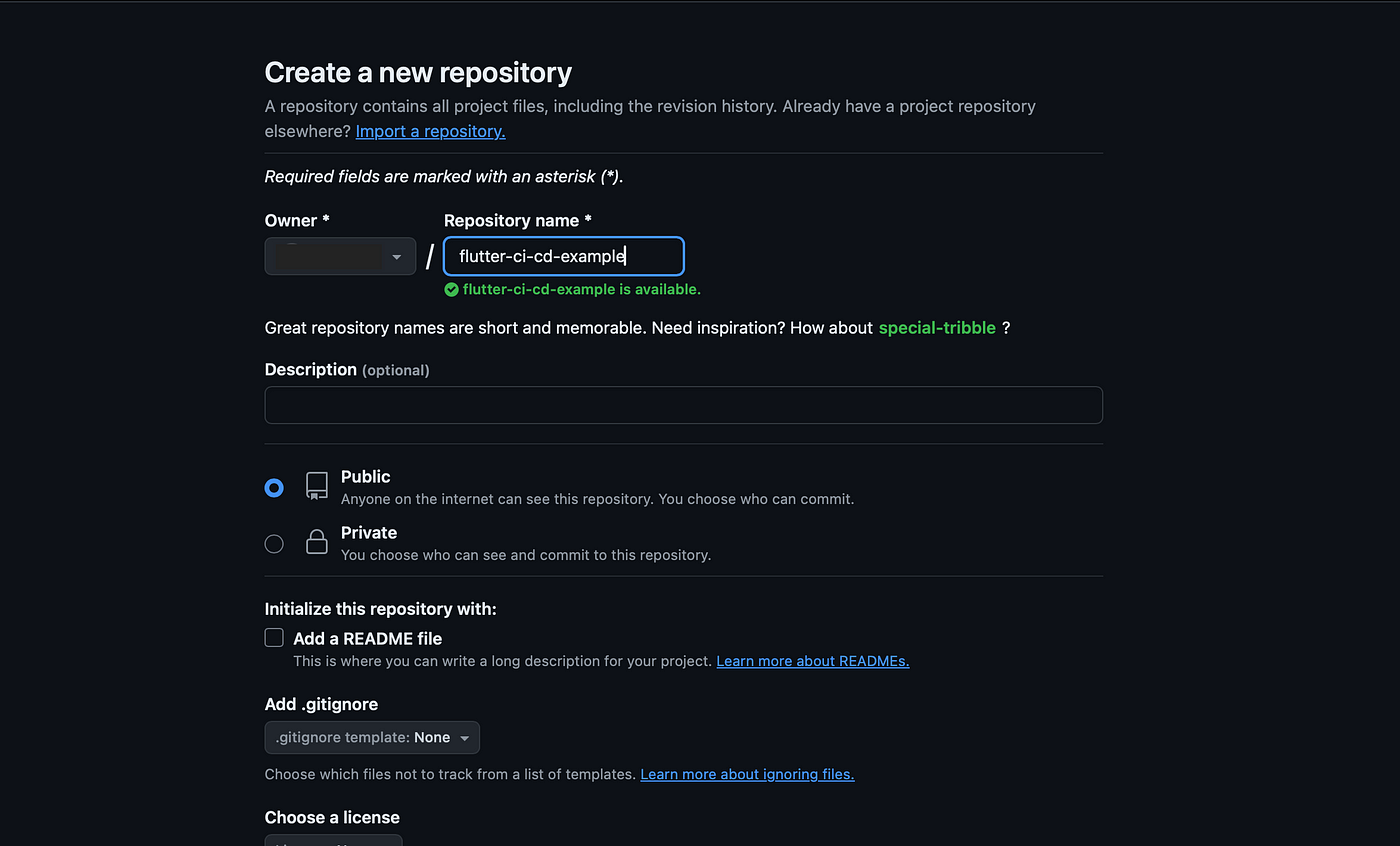1400x846 pixels.
Task: Click the Private option label text
Action: 369,533
